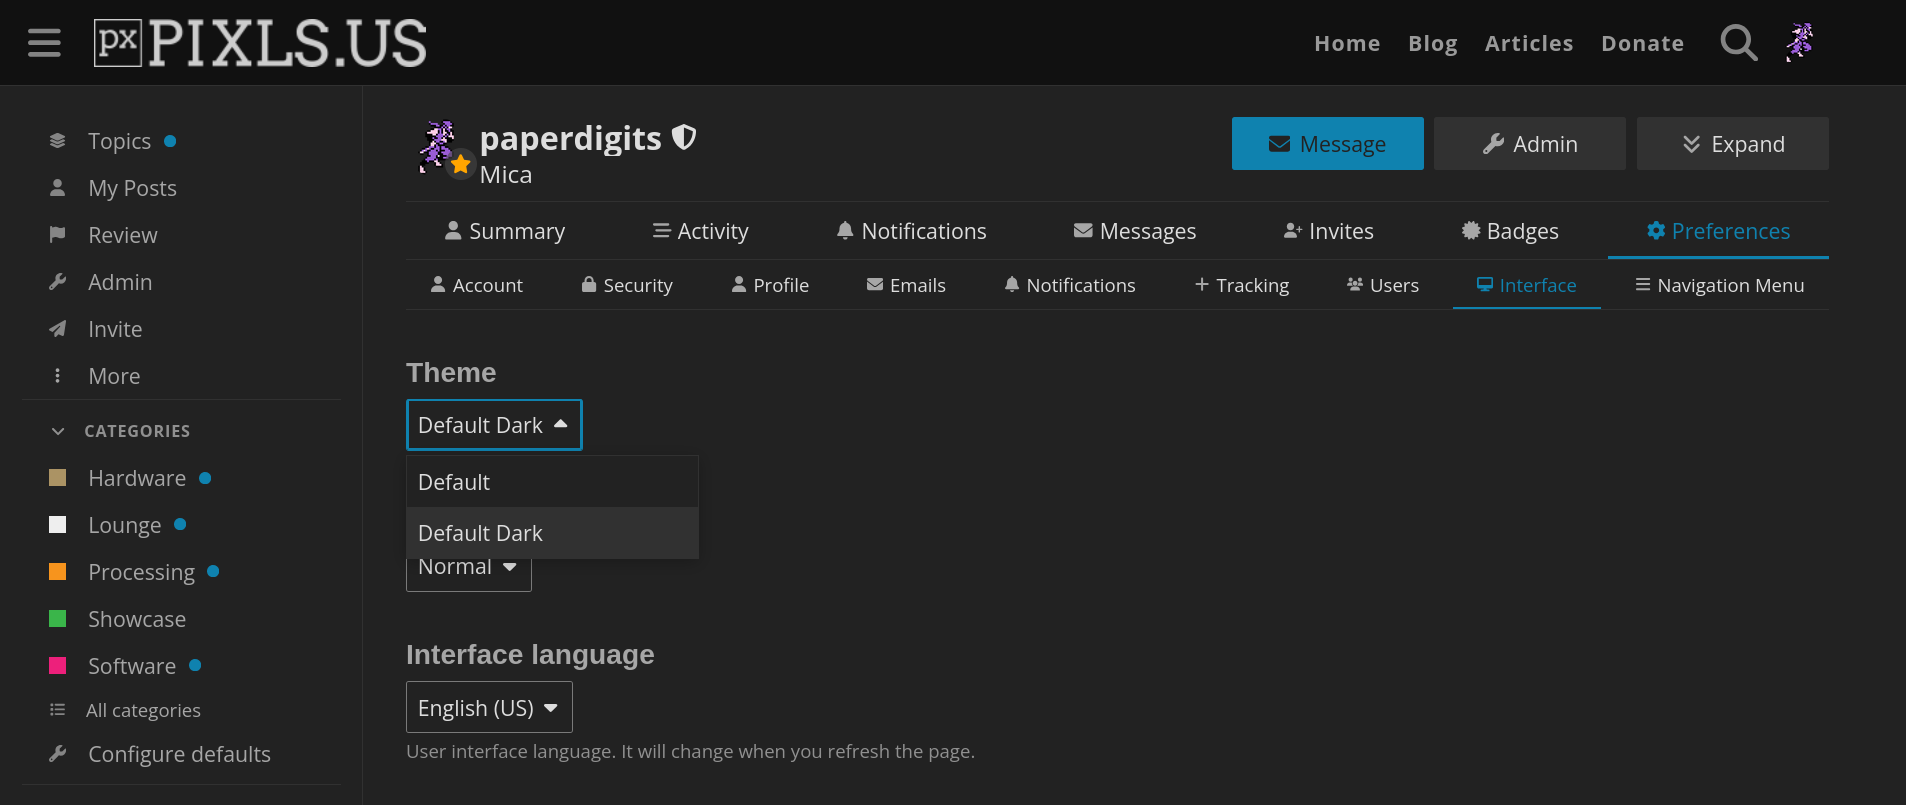Click the PIXLS.US site logo
Viewport: 1906px width, 805px height.
click(x=260, y=43)
